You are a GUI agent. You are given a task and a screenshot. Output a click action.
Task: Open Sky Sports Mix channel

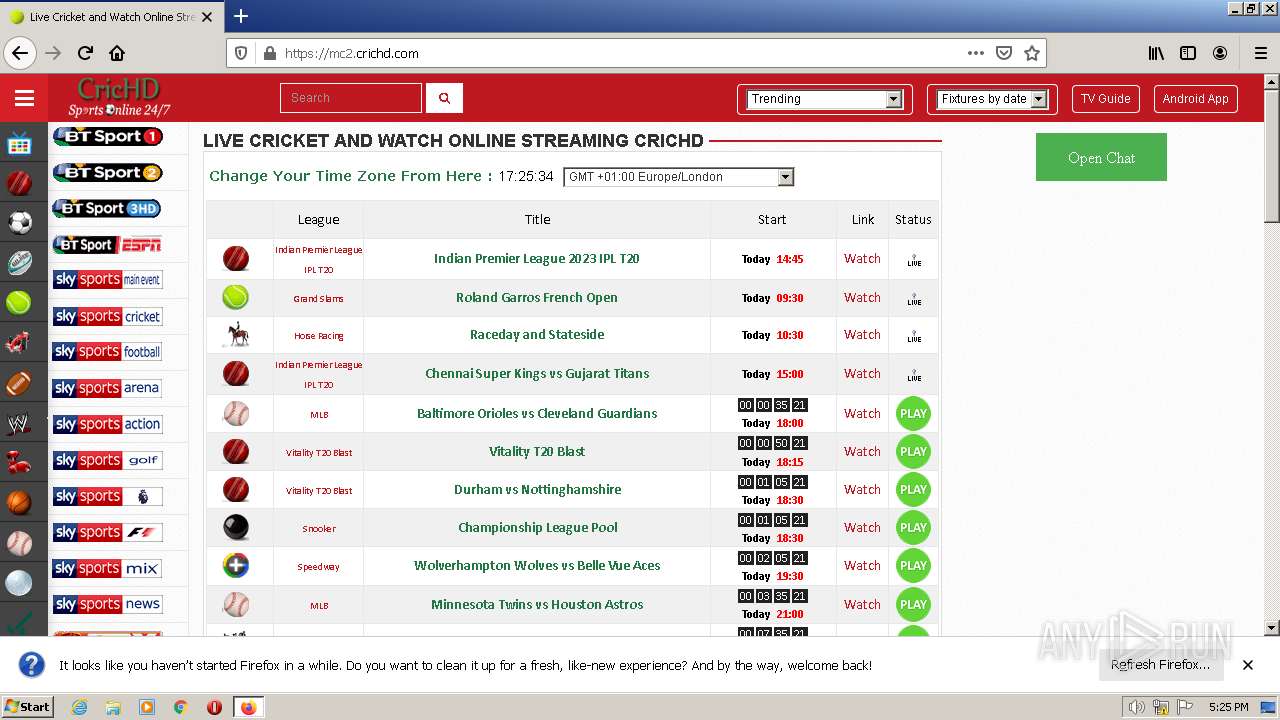click(x=107, y=568)
